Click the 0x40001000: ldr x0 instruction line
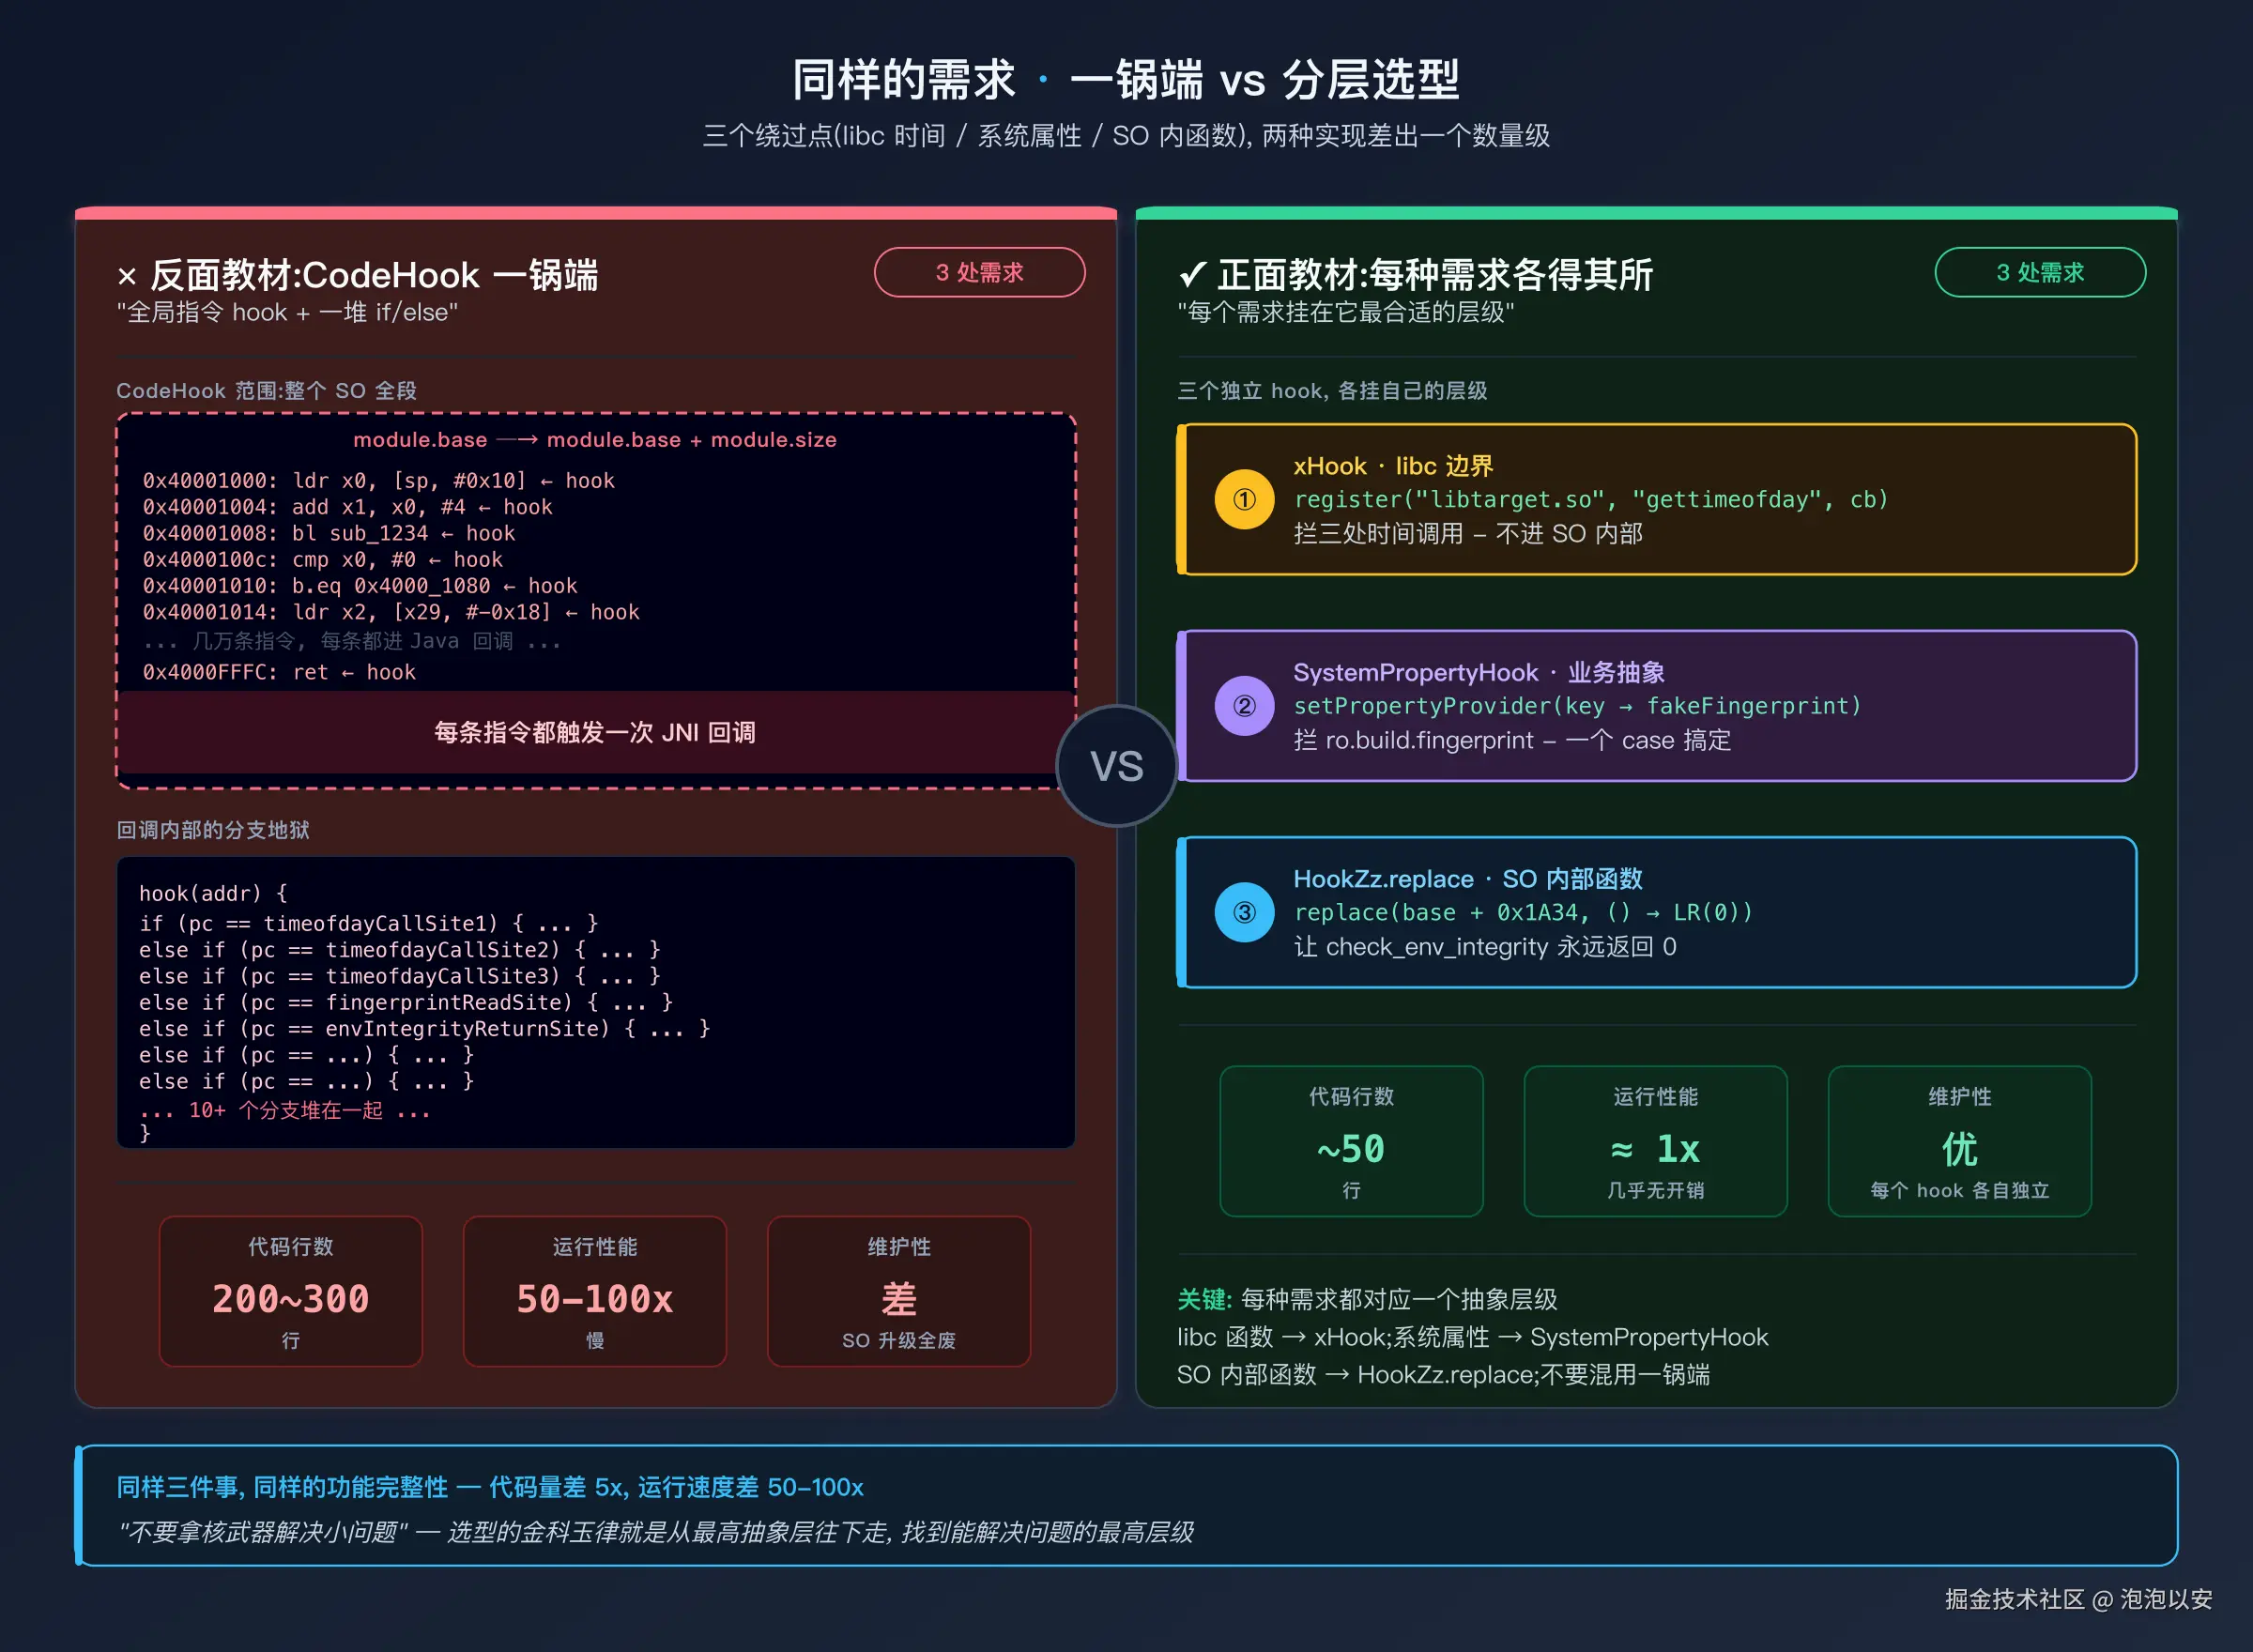The height and width of the screenshot is (1652, 2253). (378, 481)
